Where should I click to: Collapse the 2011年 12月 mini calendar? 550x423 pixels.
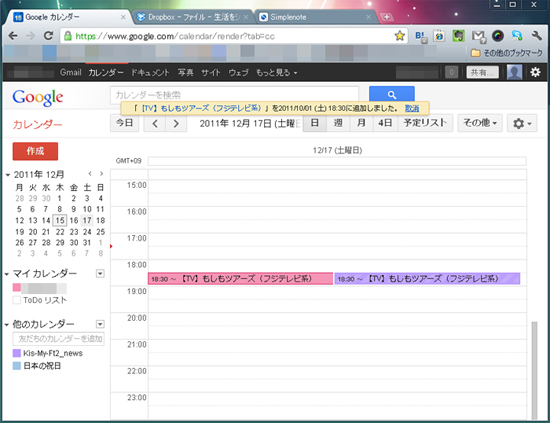pyautogui.click(x=8, y=175)
